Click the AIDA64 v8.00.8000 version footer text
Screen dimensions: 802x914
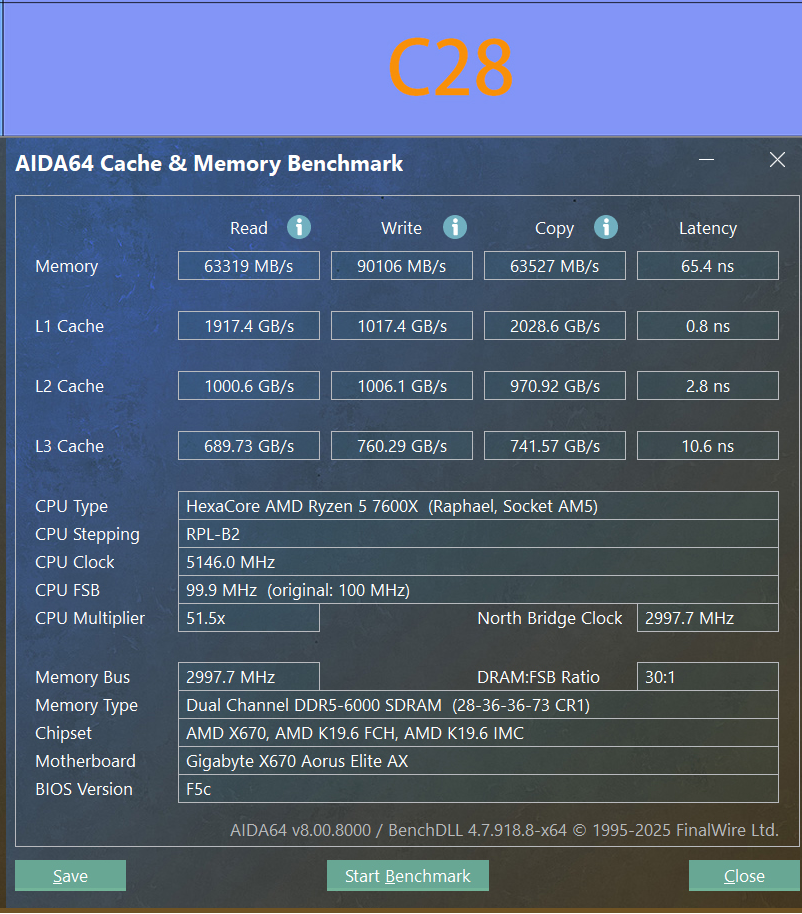tap(504, 829)
